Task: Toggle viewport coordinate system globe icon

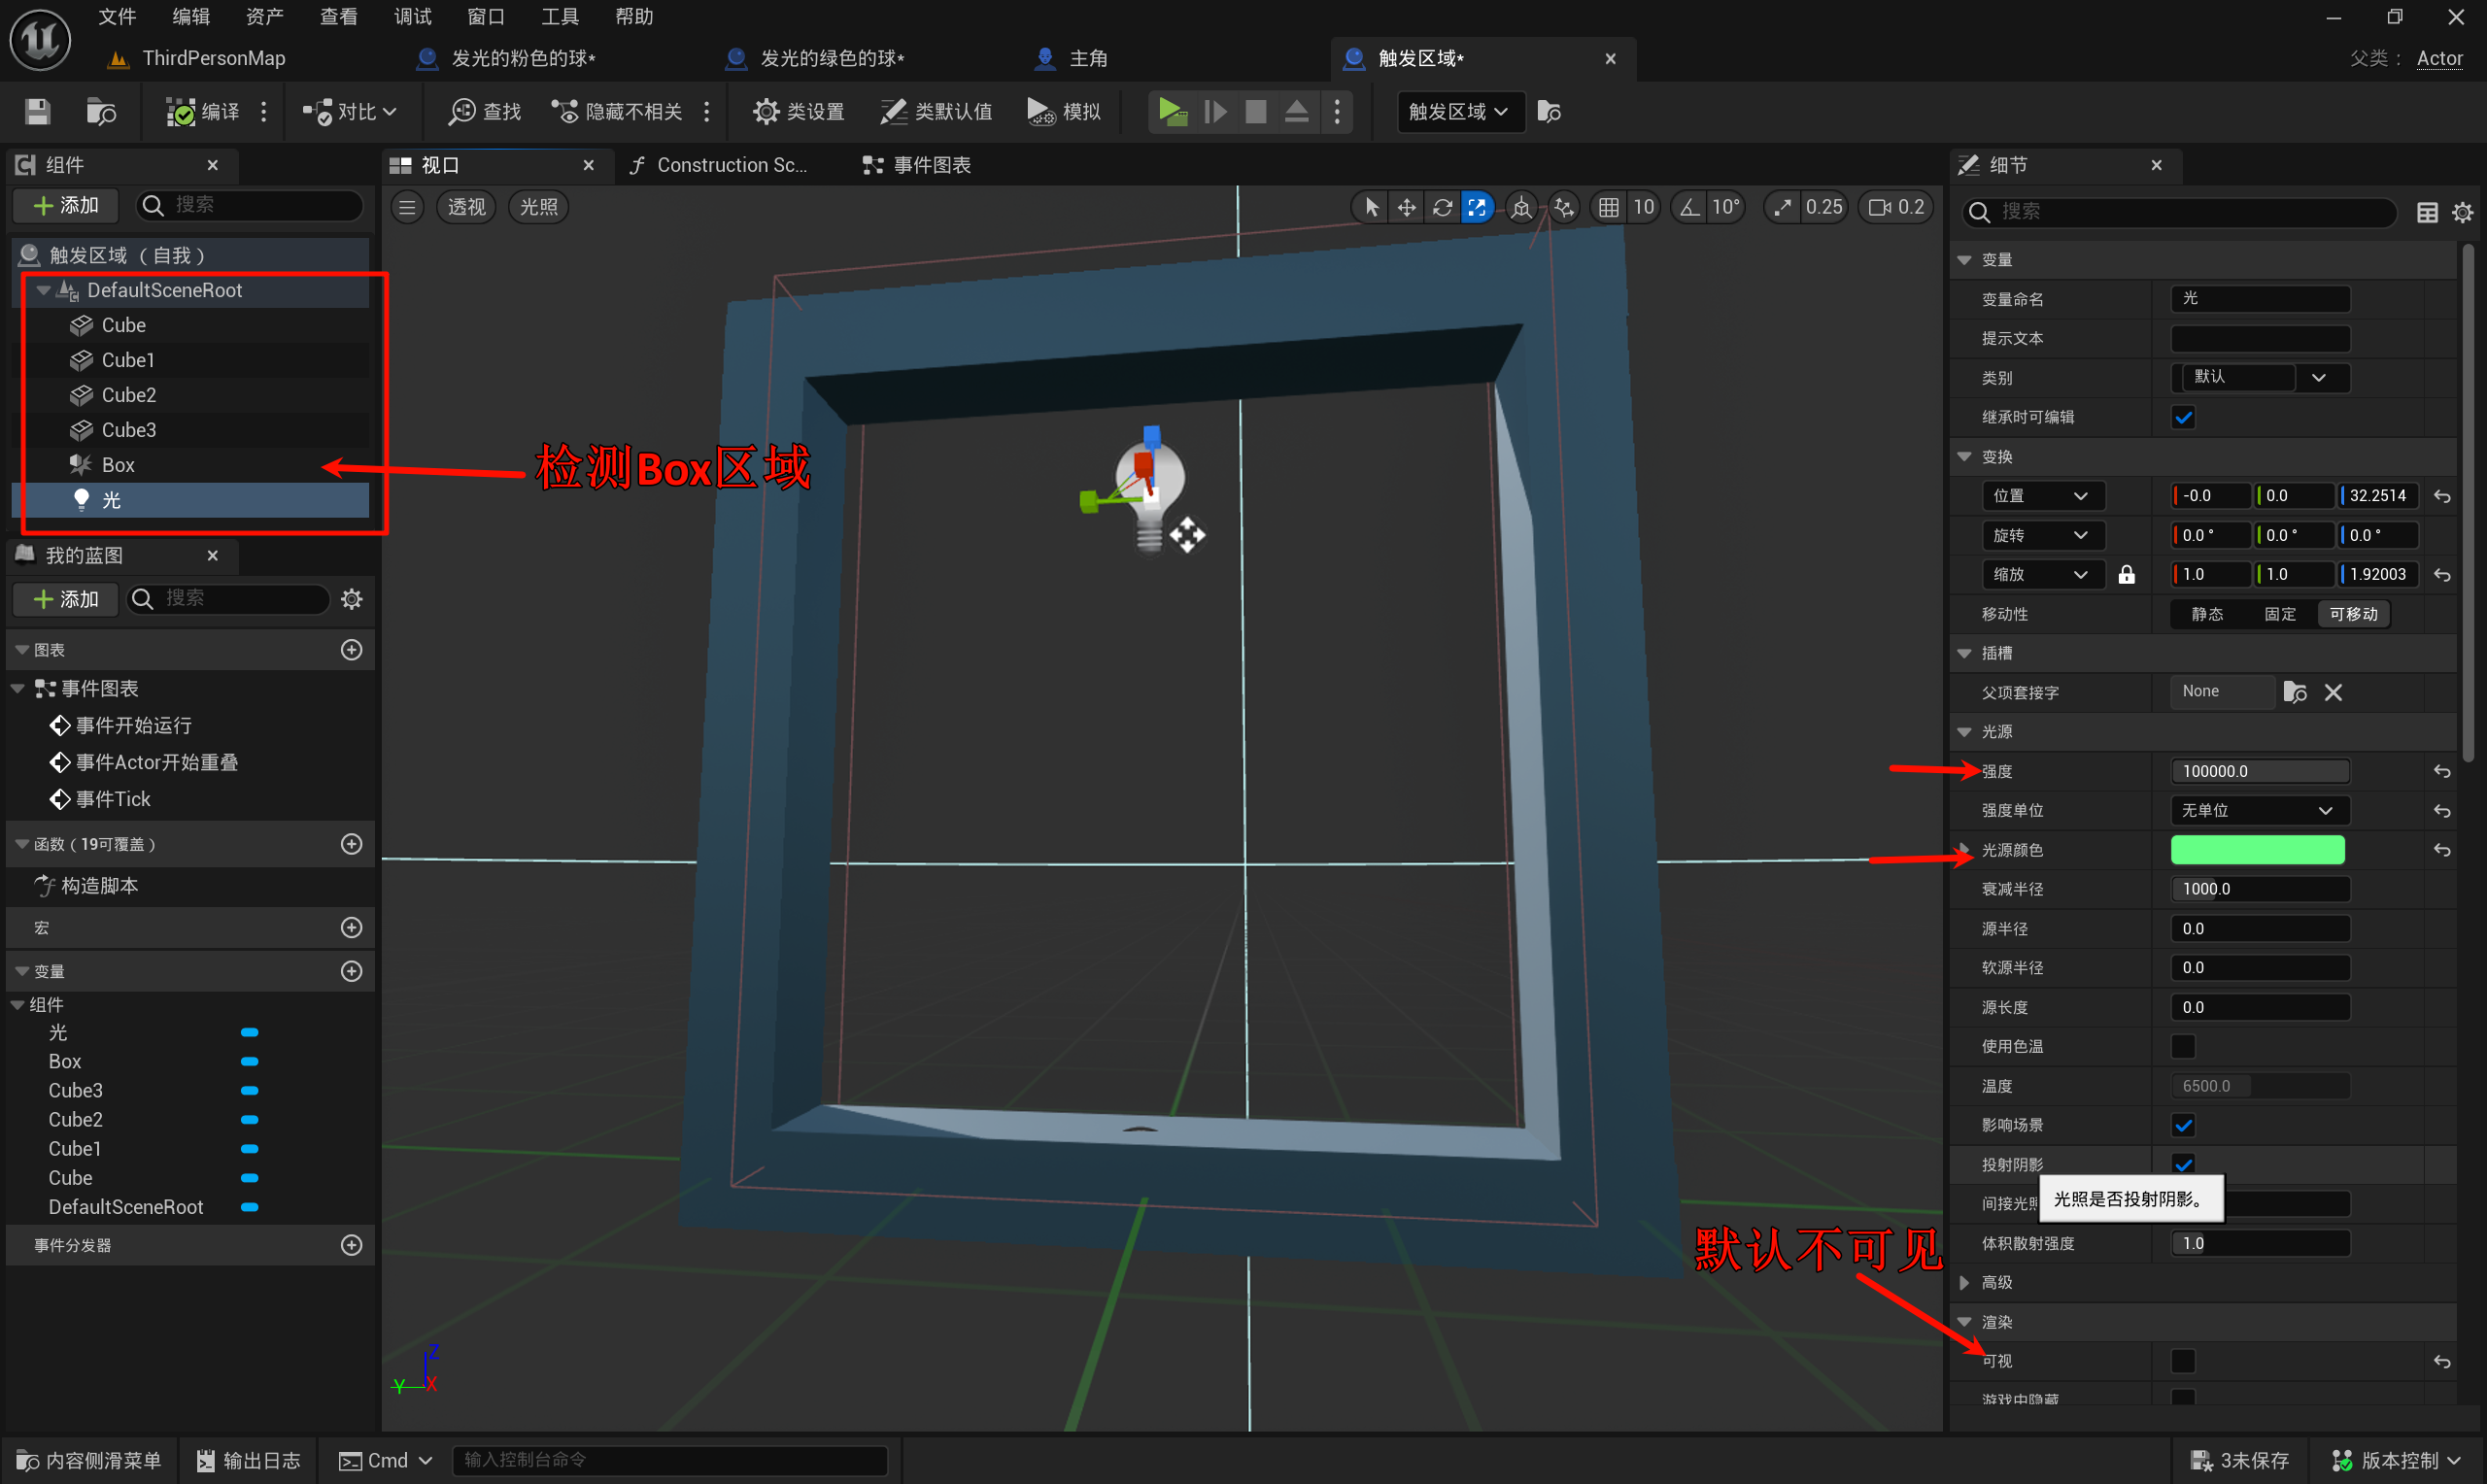Action: 1521,207
